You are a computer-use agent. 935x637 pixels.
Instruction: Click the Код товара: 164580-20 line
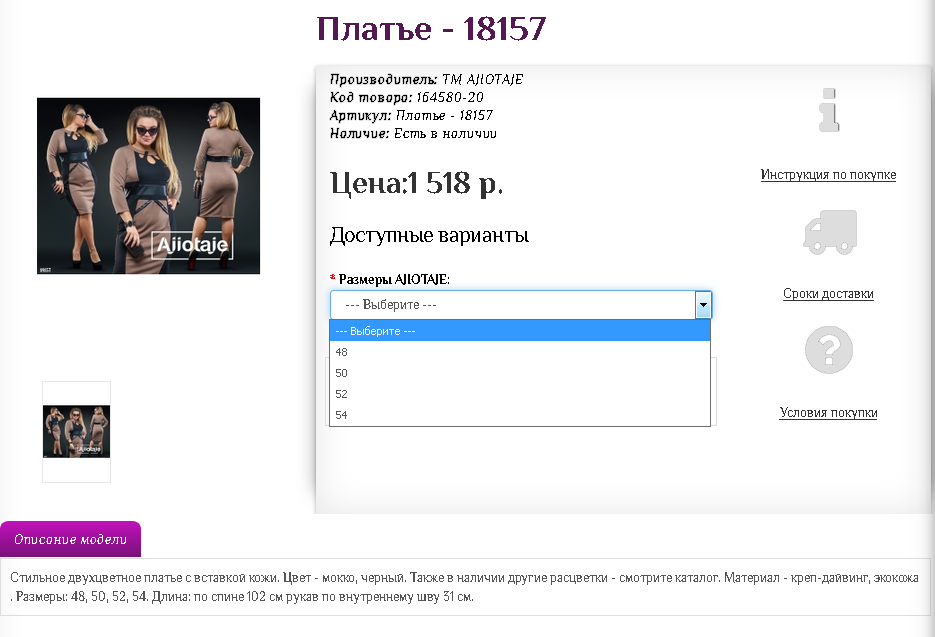407,97
